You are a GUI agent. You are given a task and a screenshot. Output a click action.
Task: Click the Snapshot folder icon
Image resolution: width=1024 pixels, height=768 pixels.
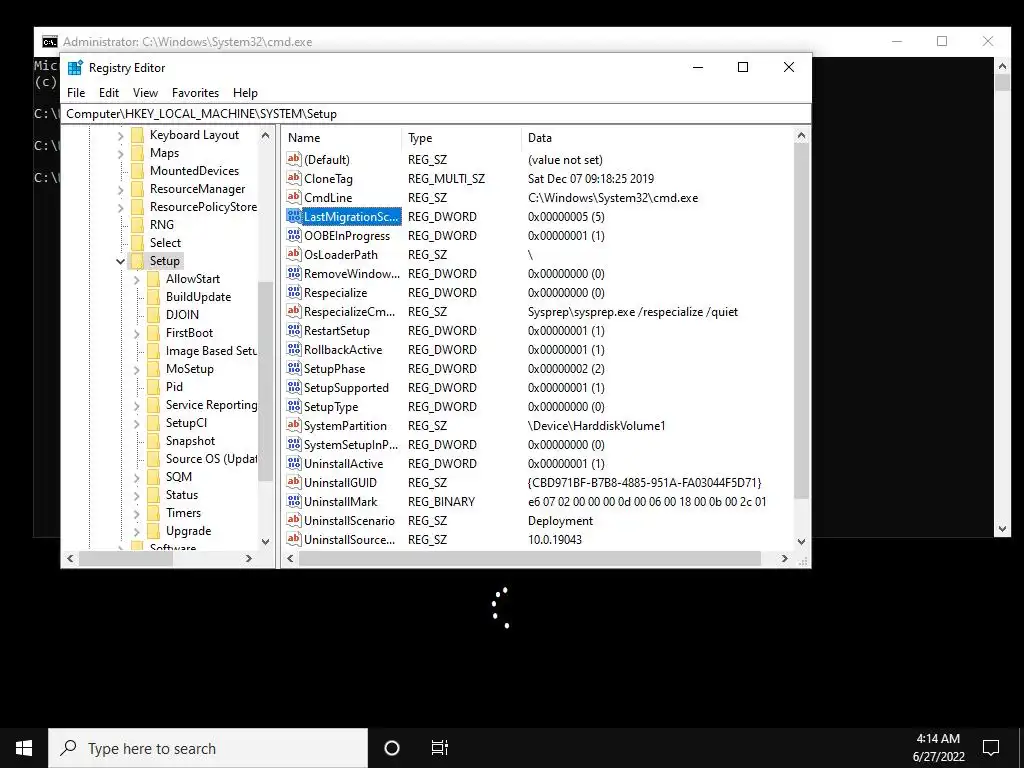click(x=153, y=441)
